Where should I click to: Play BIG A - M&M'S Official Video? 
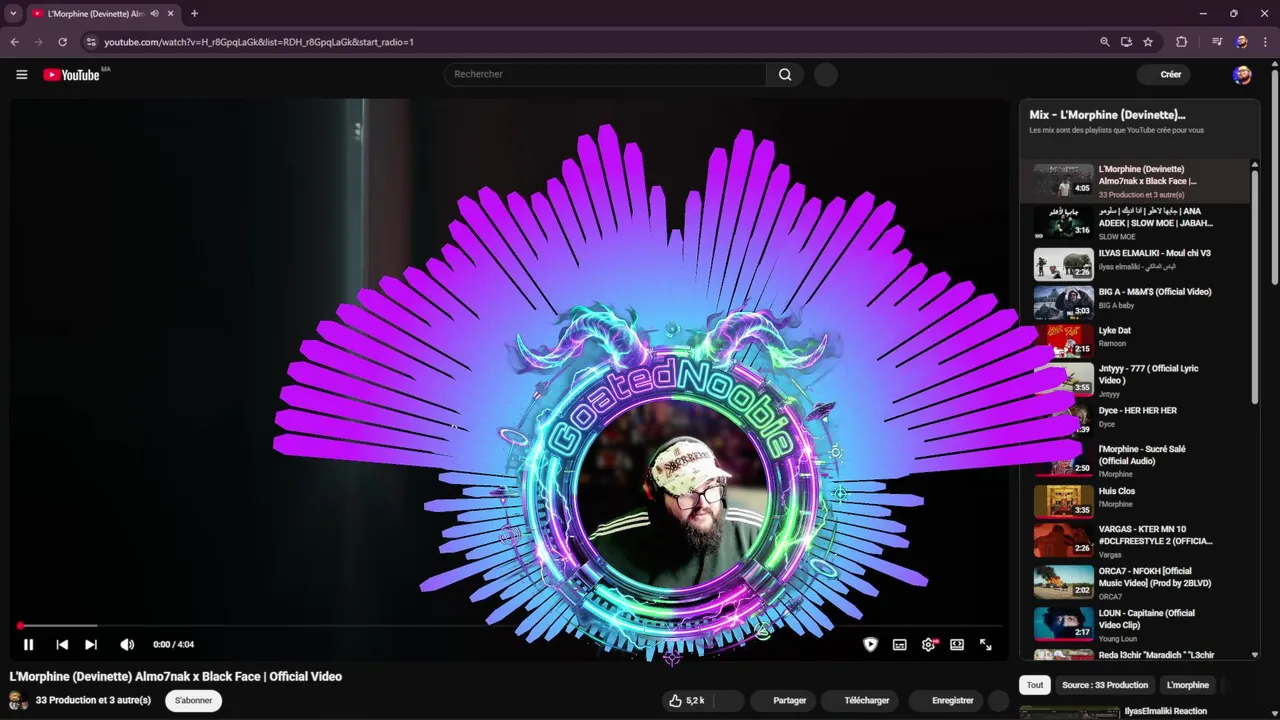[x=1136, y=303]
